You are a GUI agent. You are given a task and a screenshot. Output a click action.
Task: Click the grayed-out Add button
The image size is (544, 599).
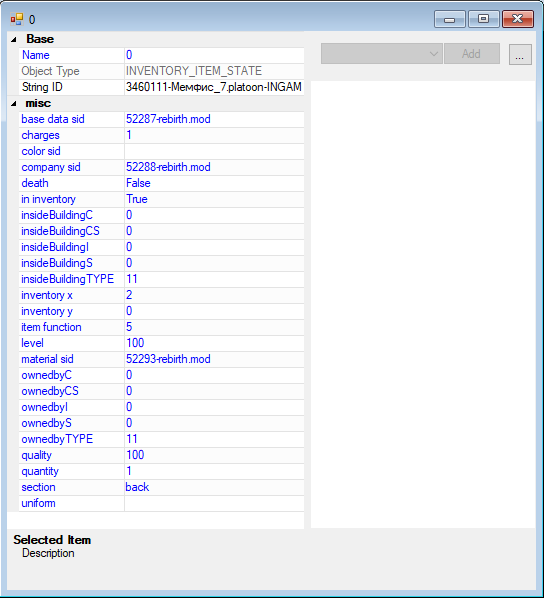(472, 54)
